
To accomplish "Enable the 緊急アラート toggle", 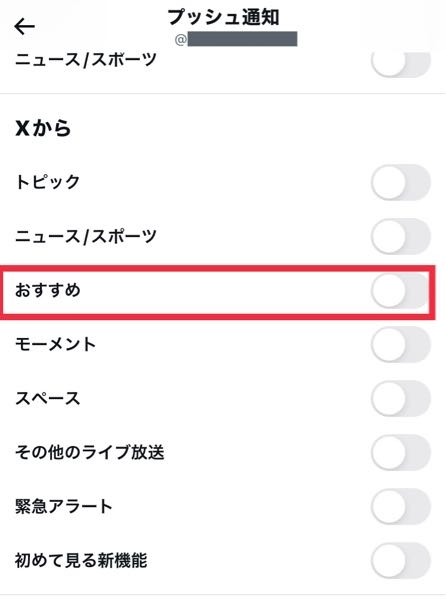I will (401, 506).
